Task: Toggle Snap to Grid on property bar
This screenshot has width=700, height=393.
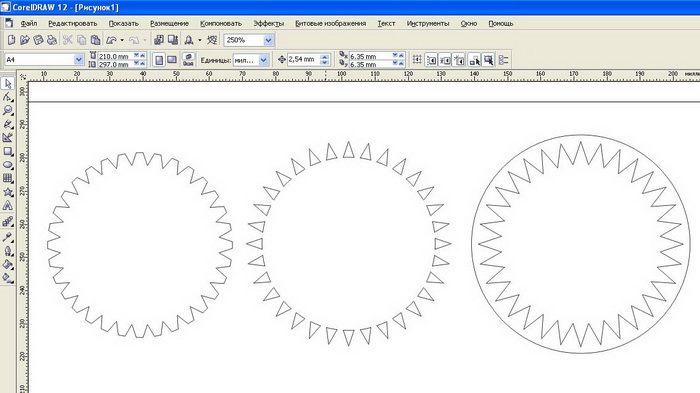Action: 417,59
